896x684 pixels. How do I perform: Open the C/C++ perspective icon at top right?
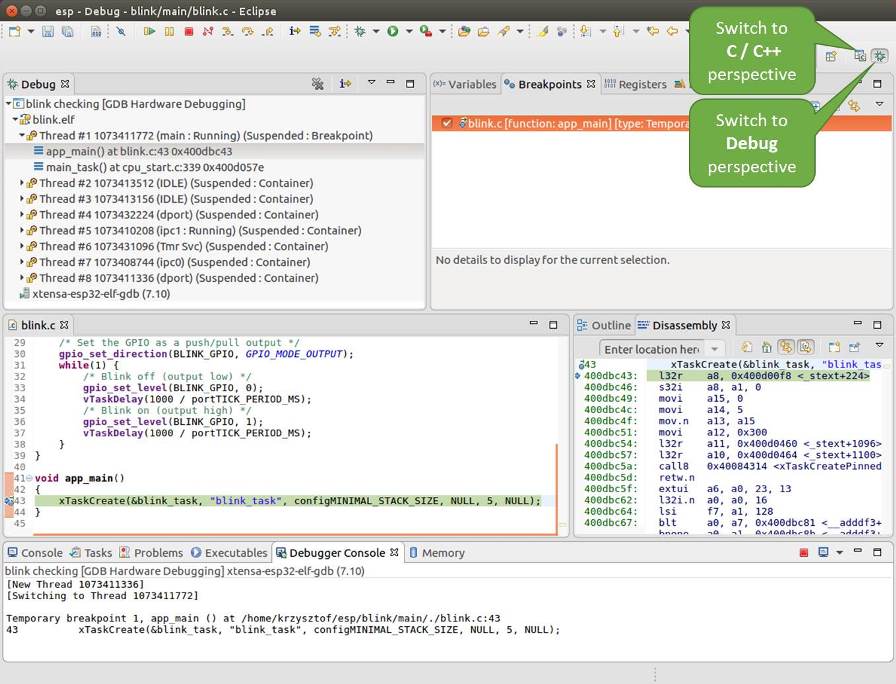(861, 56)
